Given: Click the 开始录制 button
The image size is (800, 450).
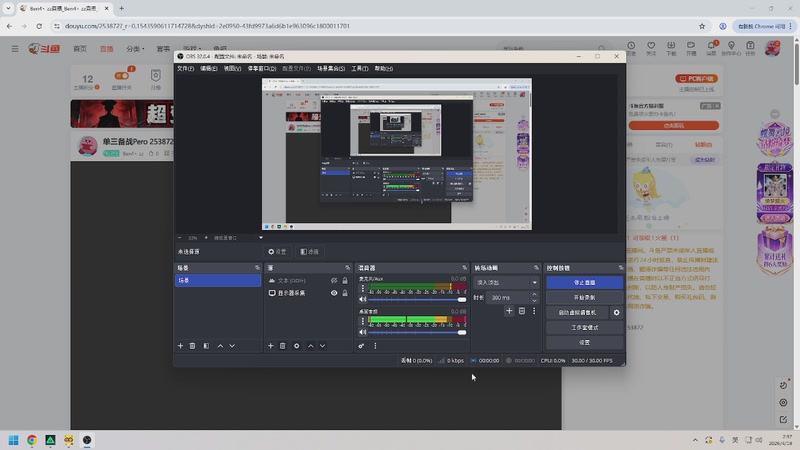Looking at the screenshot, I should pyautogui.click(x=584, y=297).
